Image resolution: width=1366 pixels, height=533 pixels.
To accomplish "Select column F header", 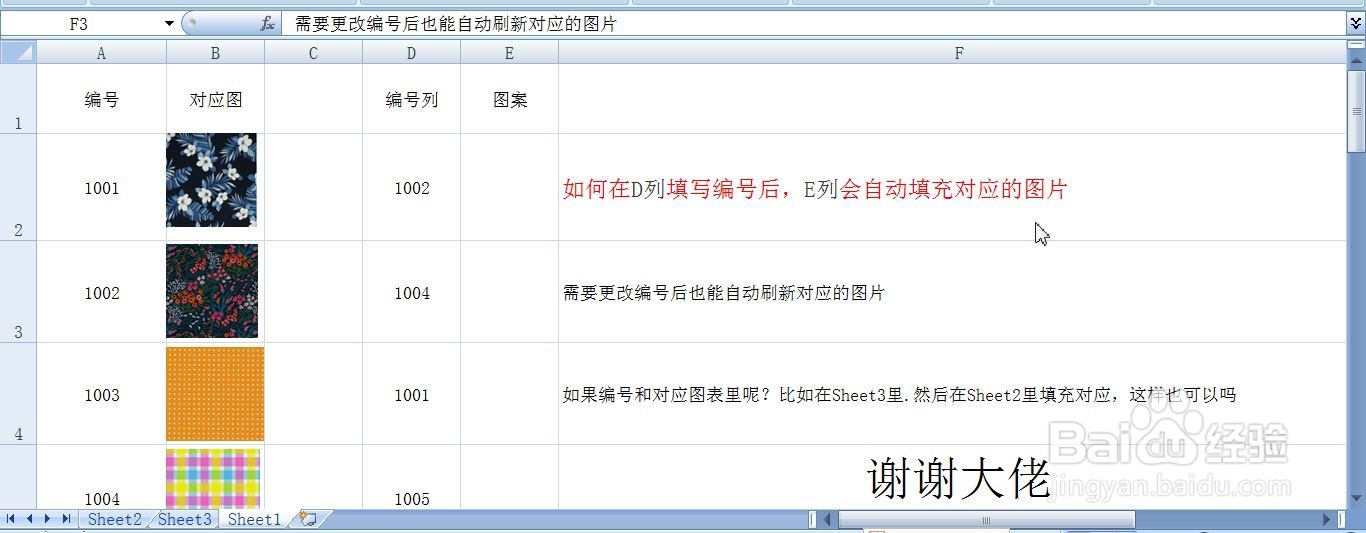I will (958, 53).
